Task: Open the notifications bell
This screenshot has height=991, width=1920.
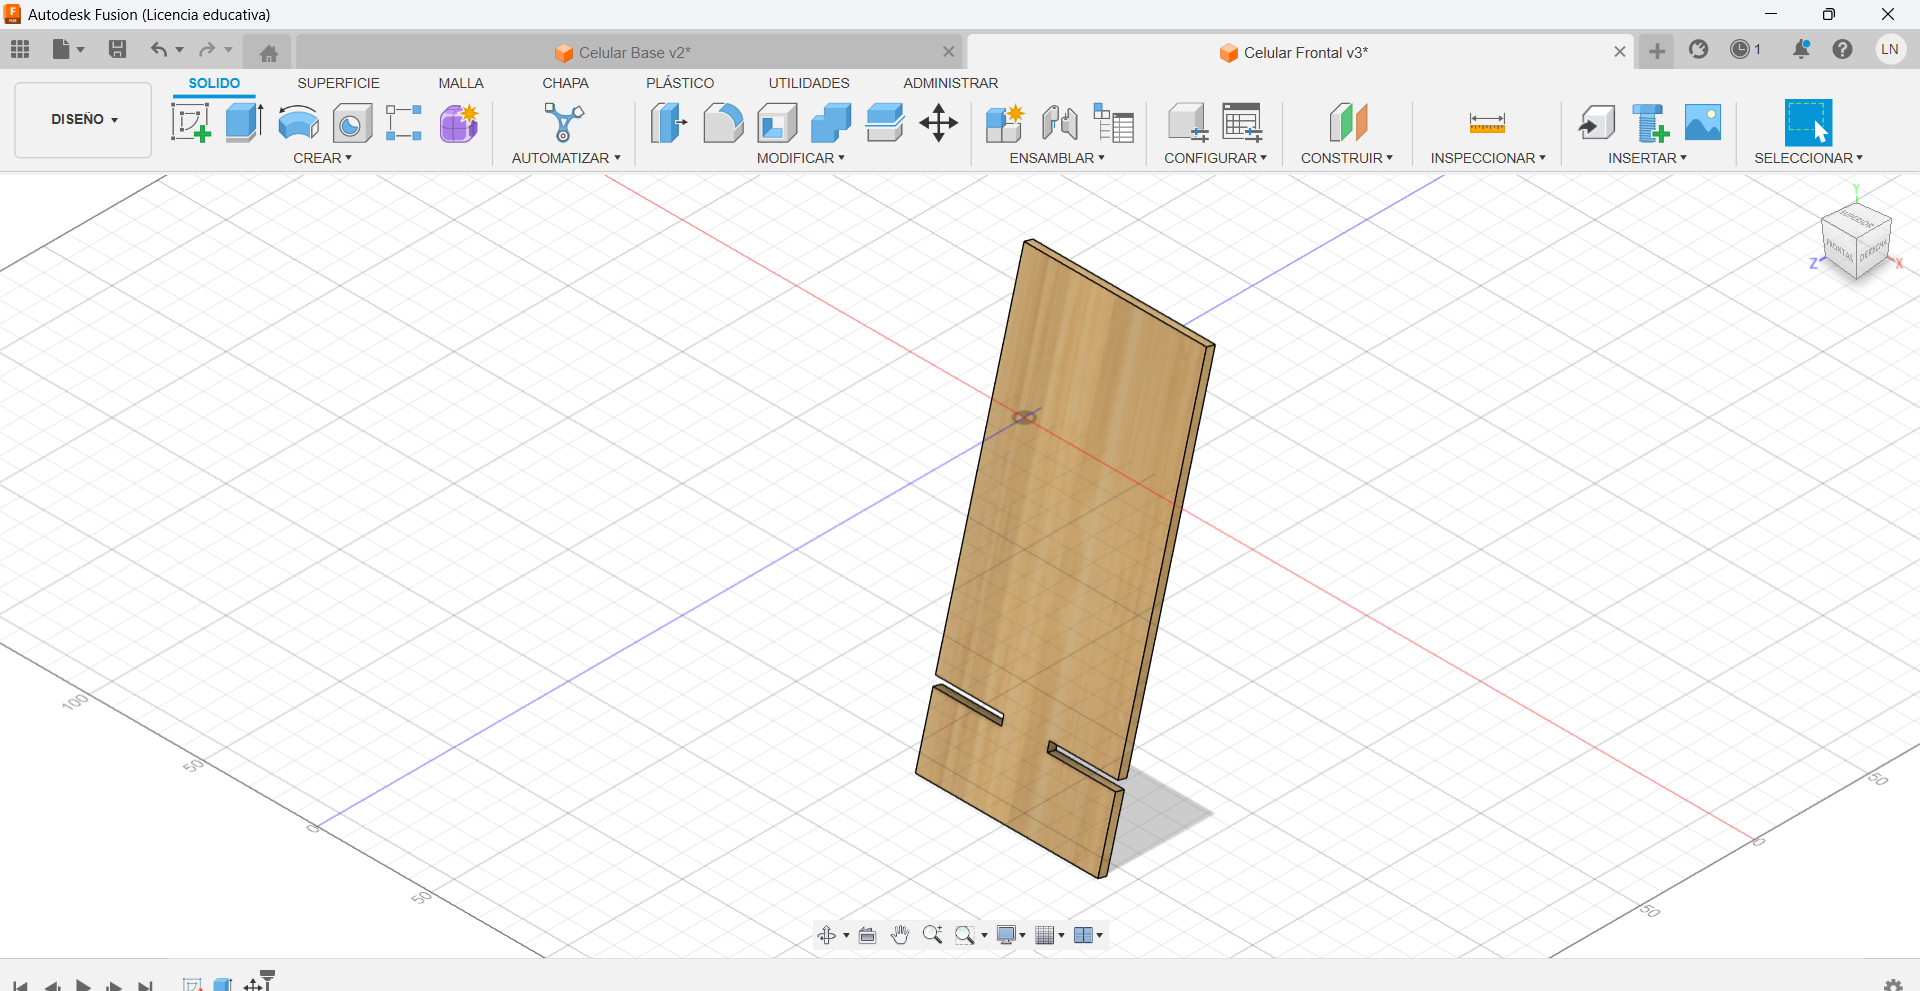Action: coord(1801,49)
